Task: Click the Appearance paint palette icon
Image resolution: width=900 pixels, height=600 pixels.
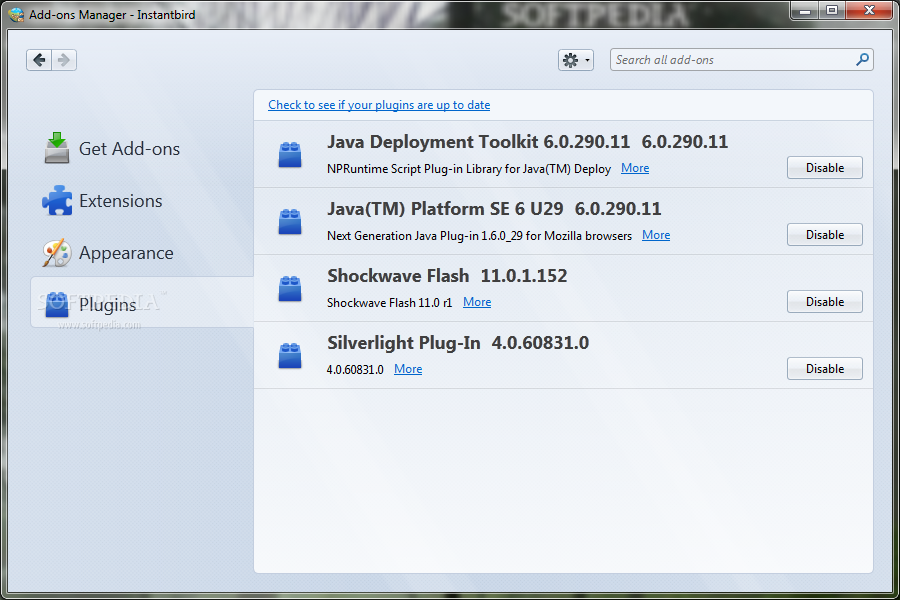Action: click(57, 253)
